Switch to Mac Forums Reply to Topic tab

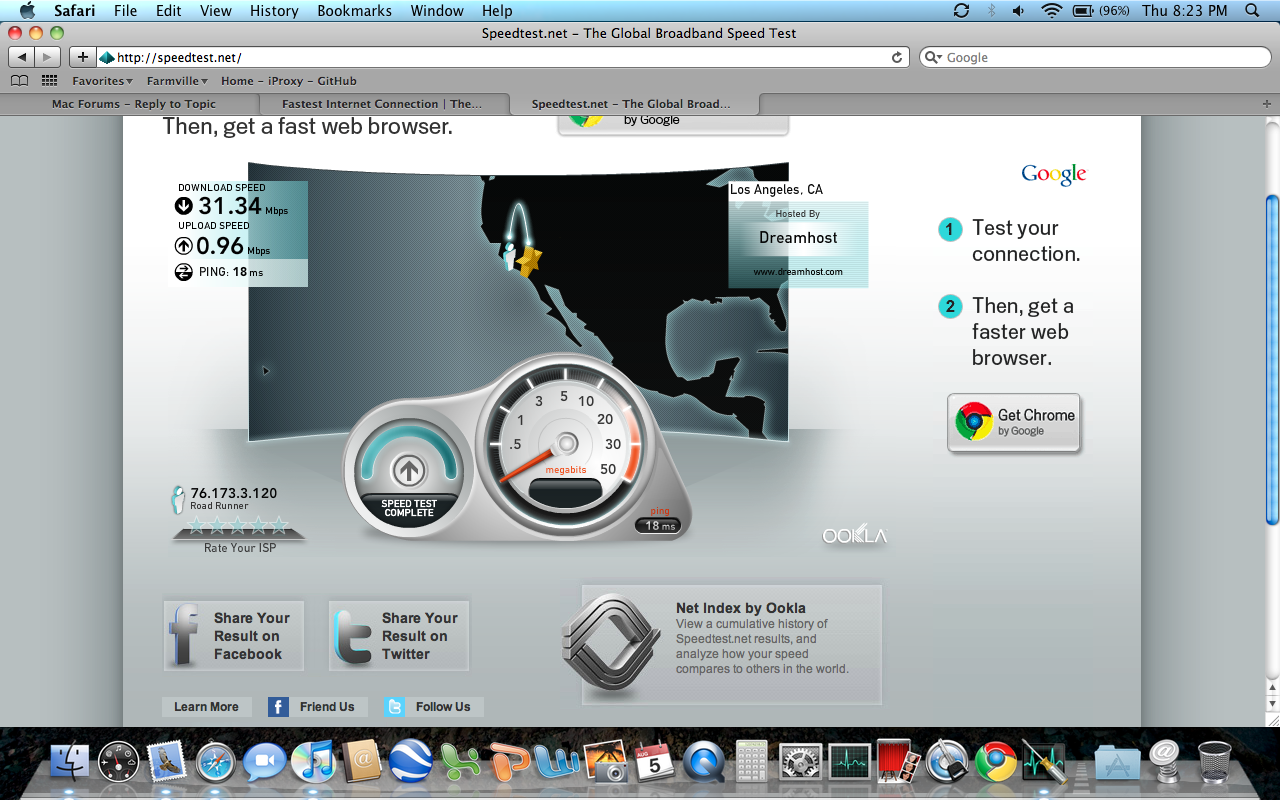(x=133, y=104)
